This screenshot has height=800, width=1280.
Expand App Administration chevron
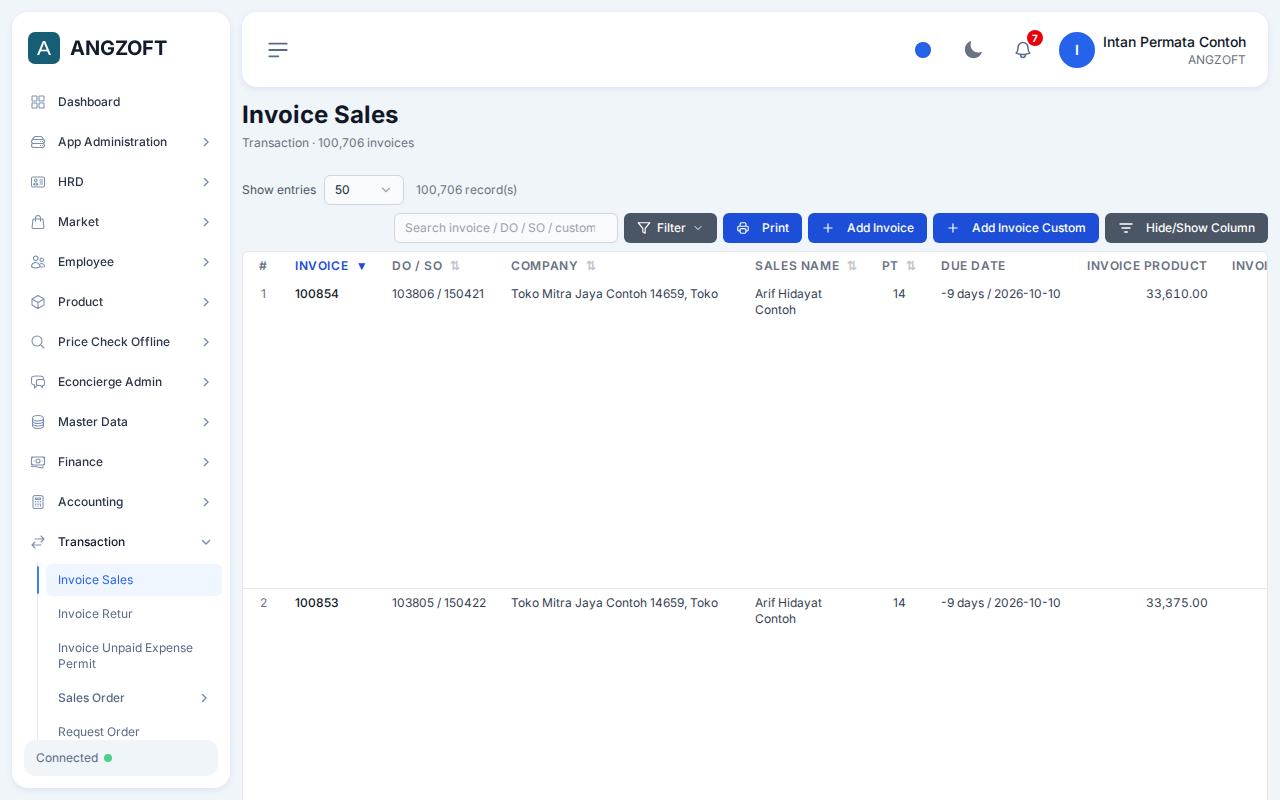206,142
